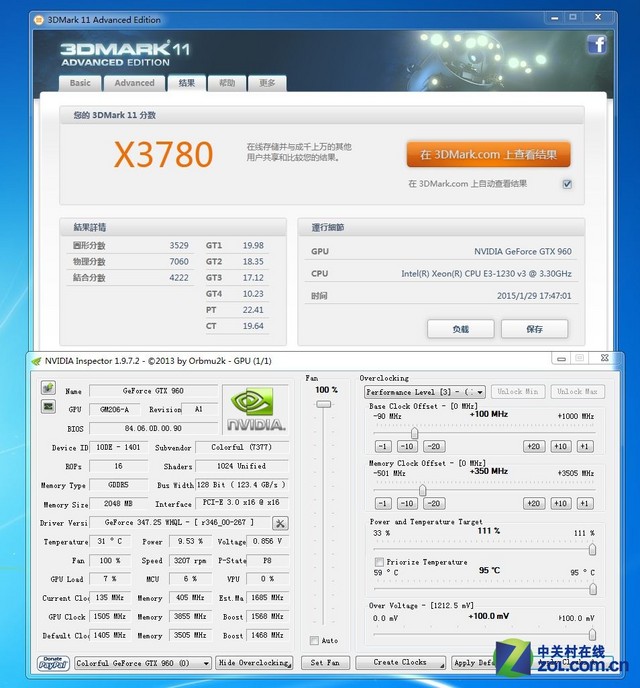
Task: Click the GT1 value 19.98
Action: [253, 245]
